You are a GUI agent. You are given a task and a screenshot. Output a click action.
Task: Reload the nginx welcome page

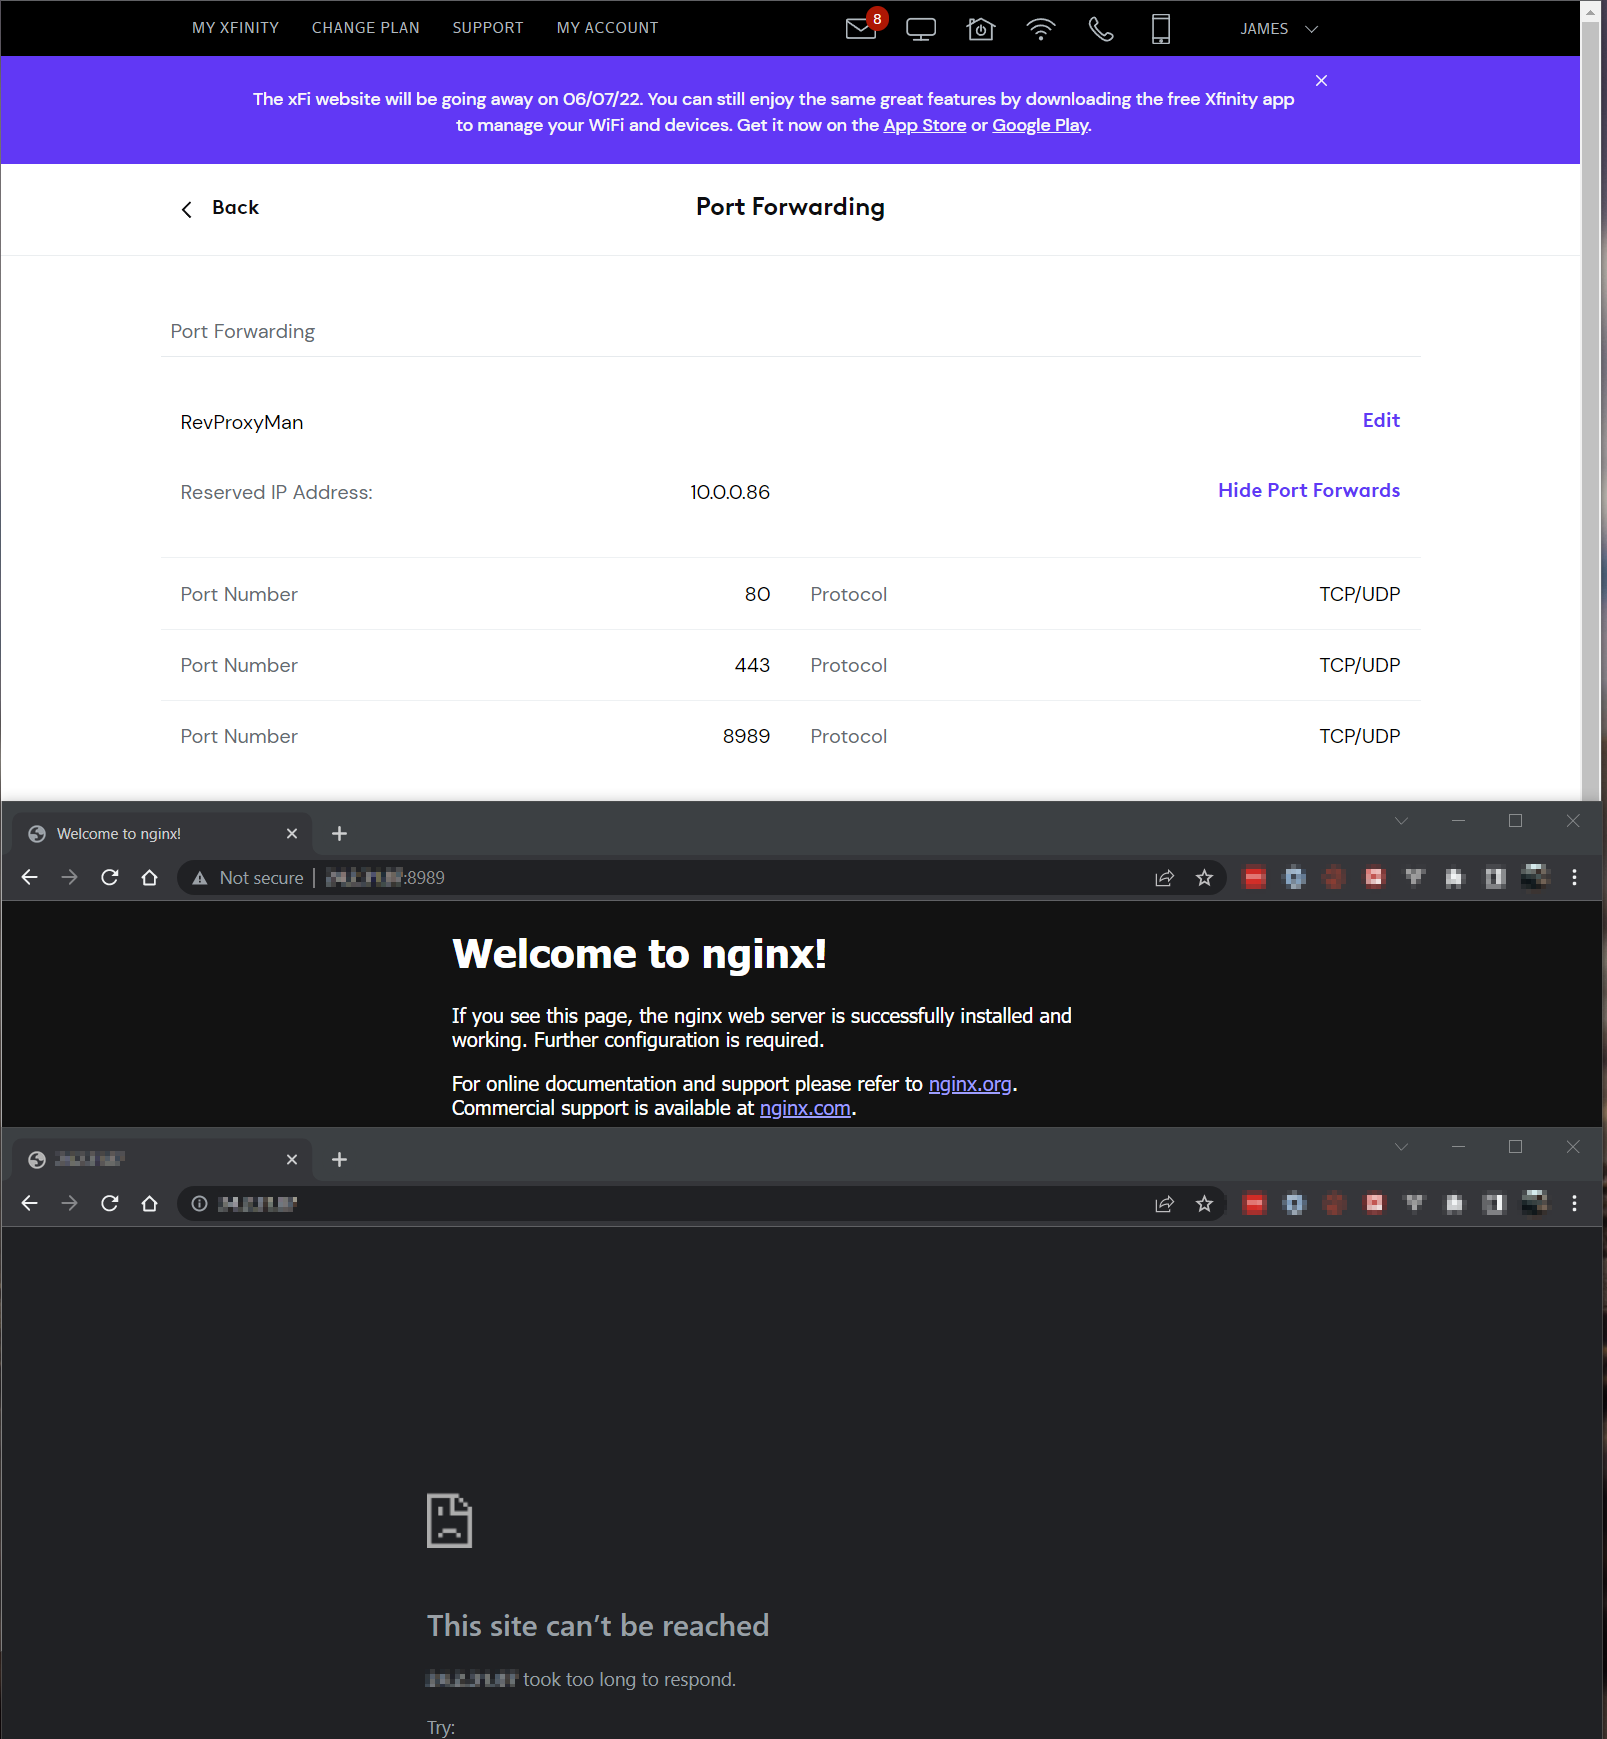pos(109,877)
